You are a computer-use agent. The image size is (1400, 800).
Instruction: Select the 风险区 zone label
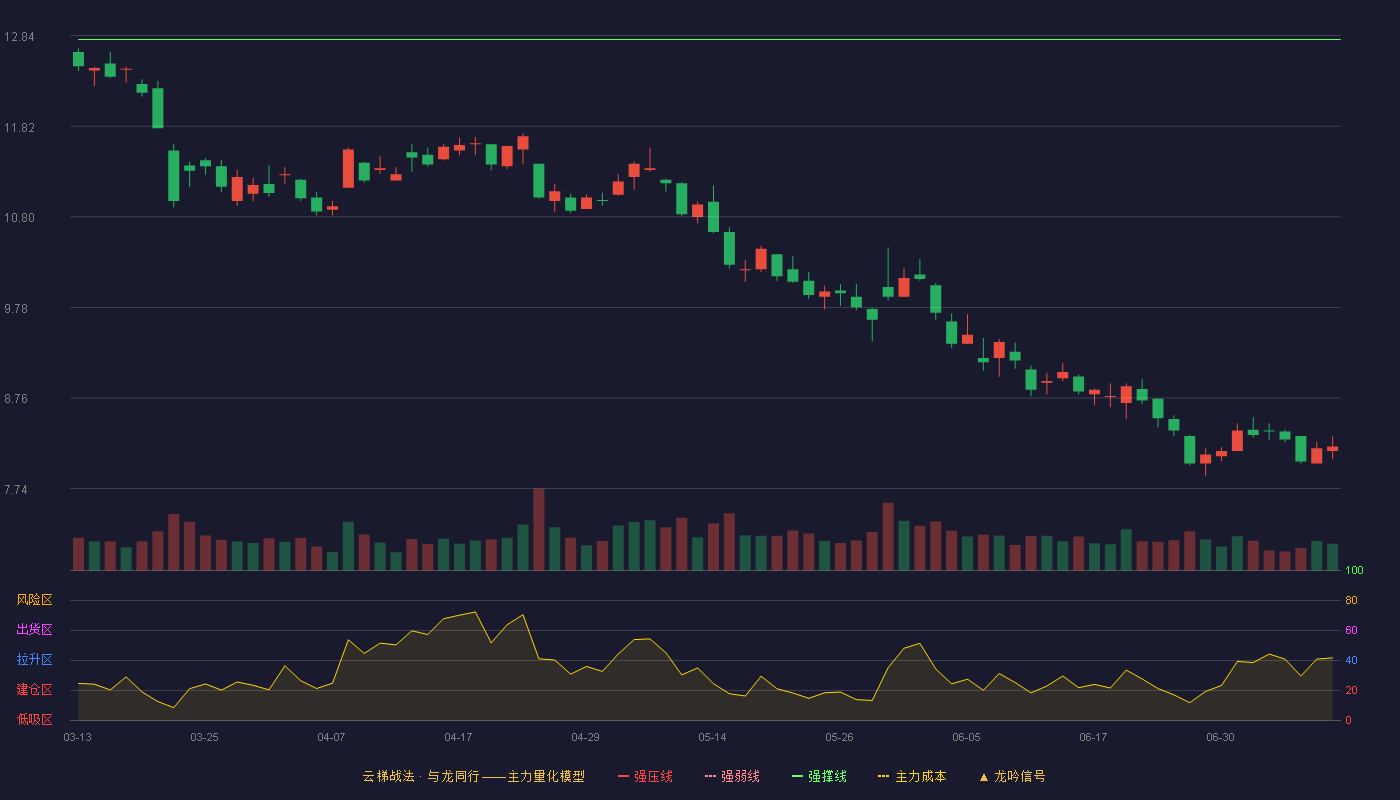tap(34, 600)
